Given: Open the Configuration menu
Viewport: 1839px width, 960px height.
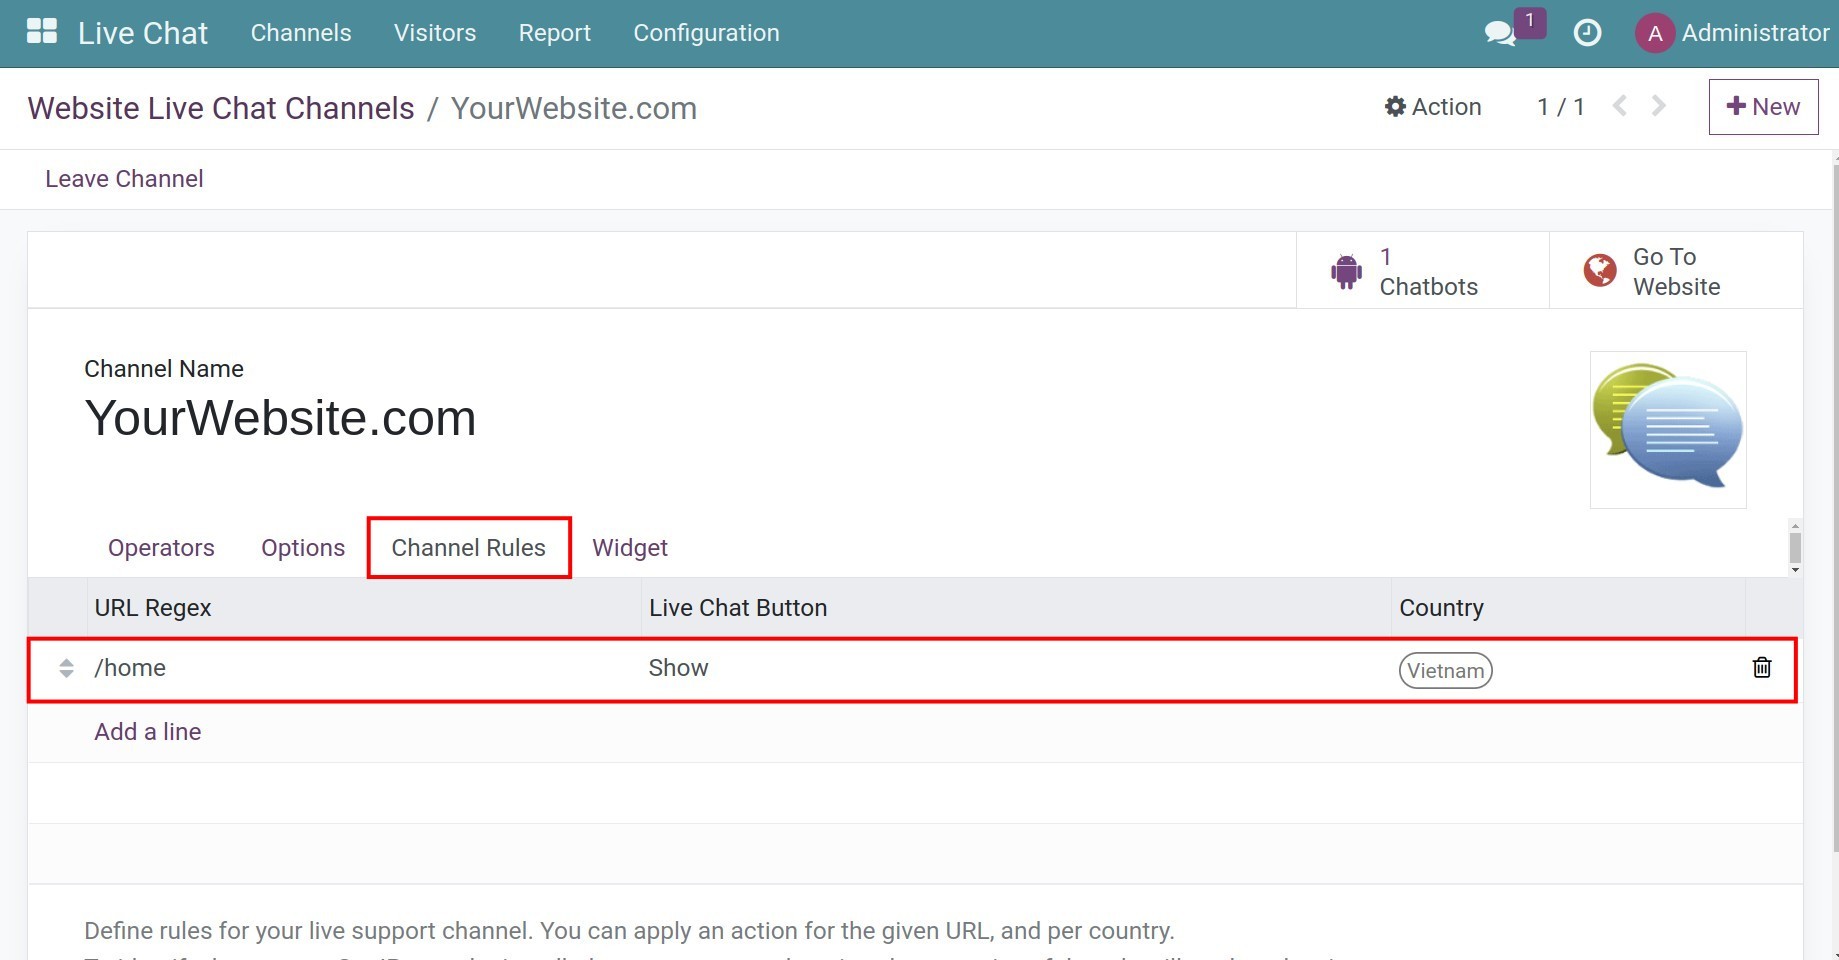Looking at the screenshot, I should pyautogui.click(x=705, y=32).
